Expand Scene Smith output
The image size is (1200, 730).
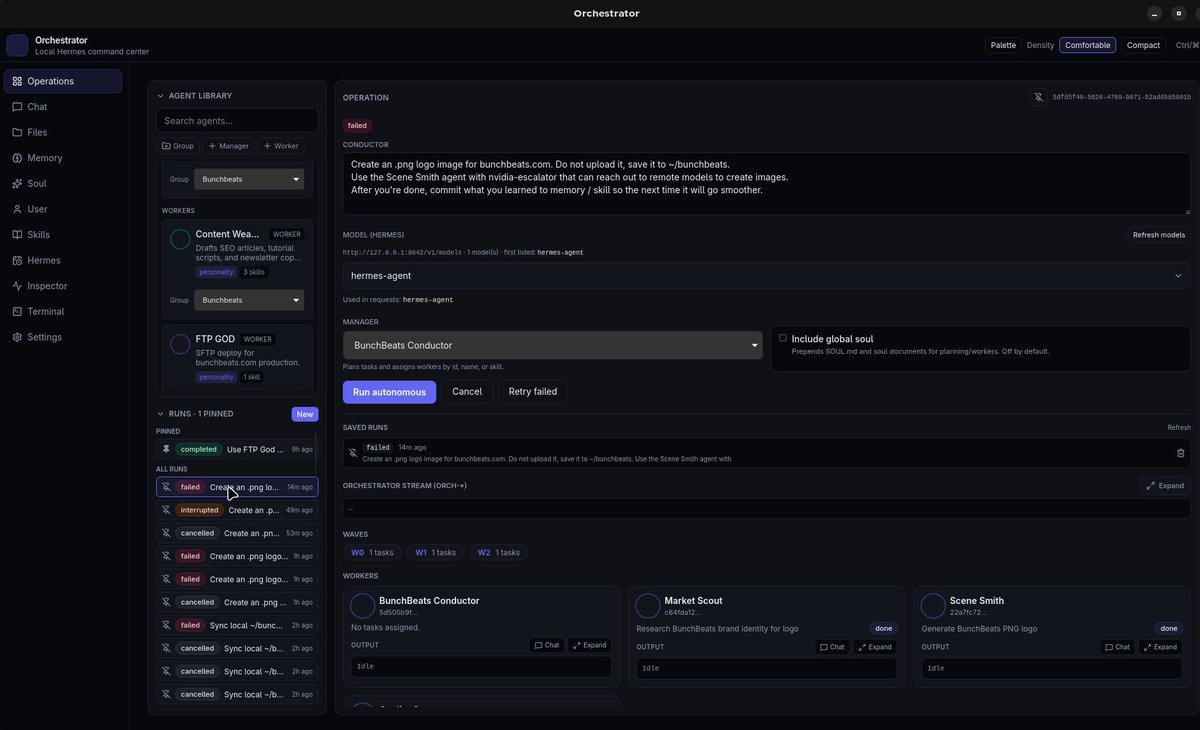(1161, 647)
